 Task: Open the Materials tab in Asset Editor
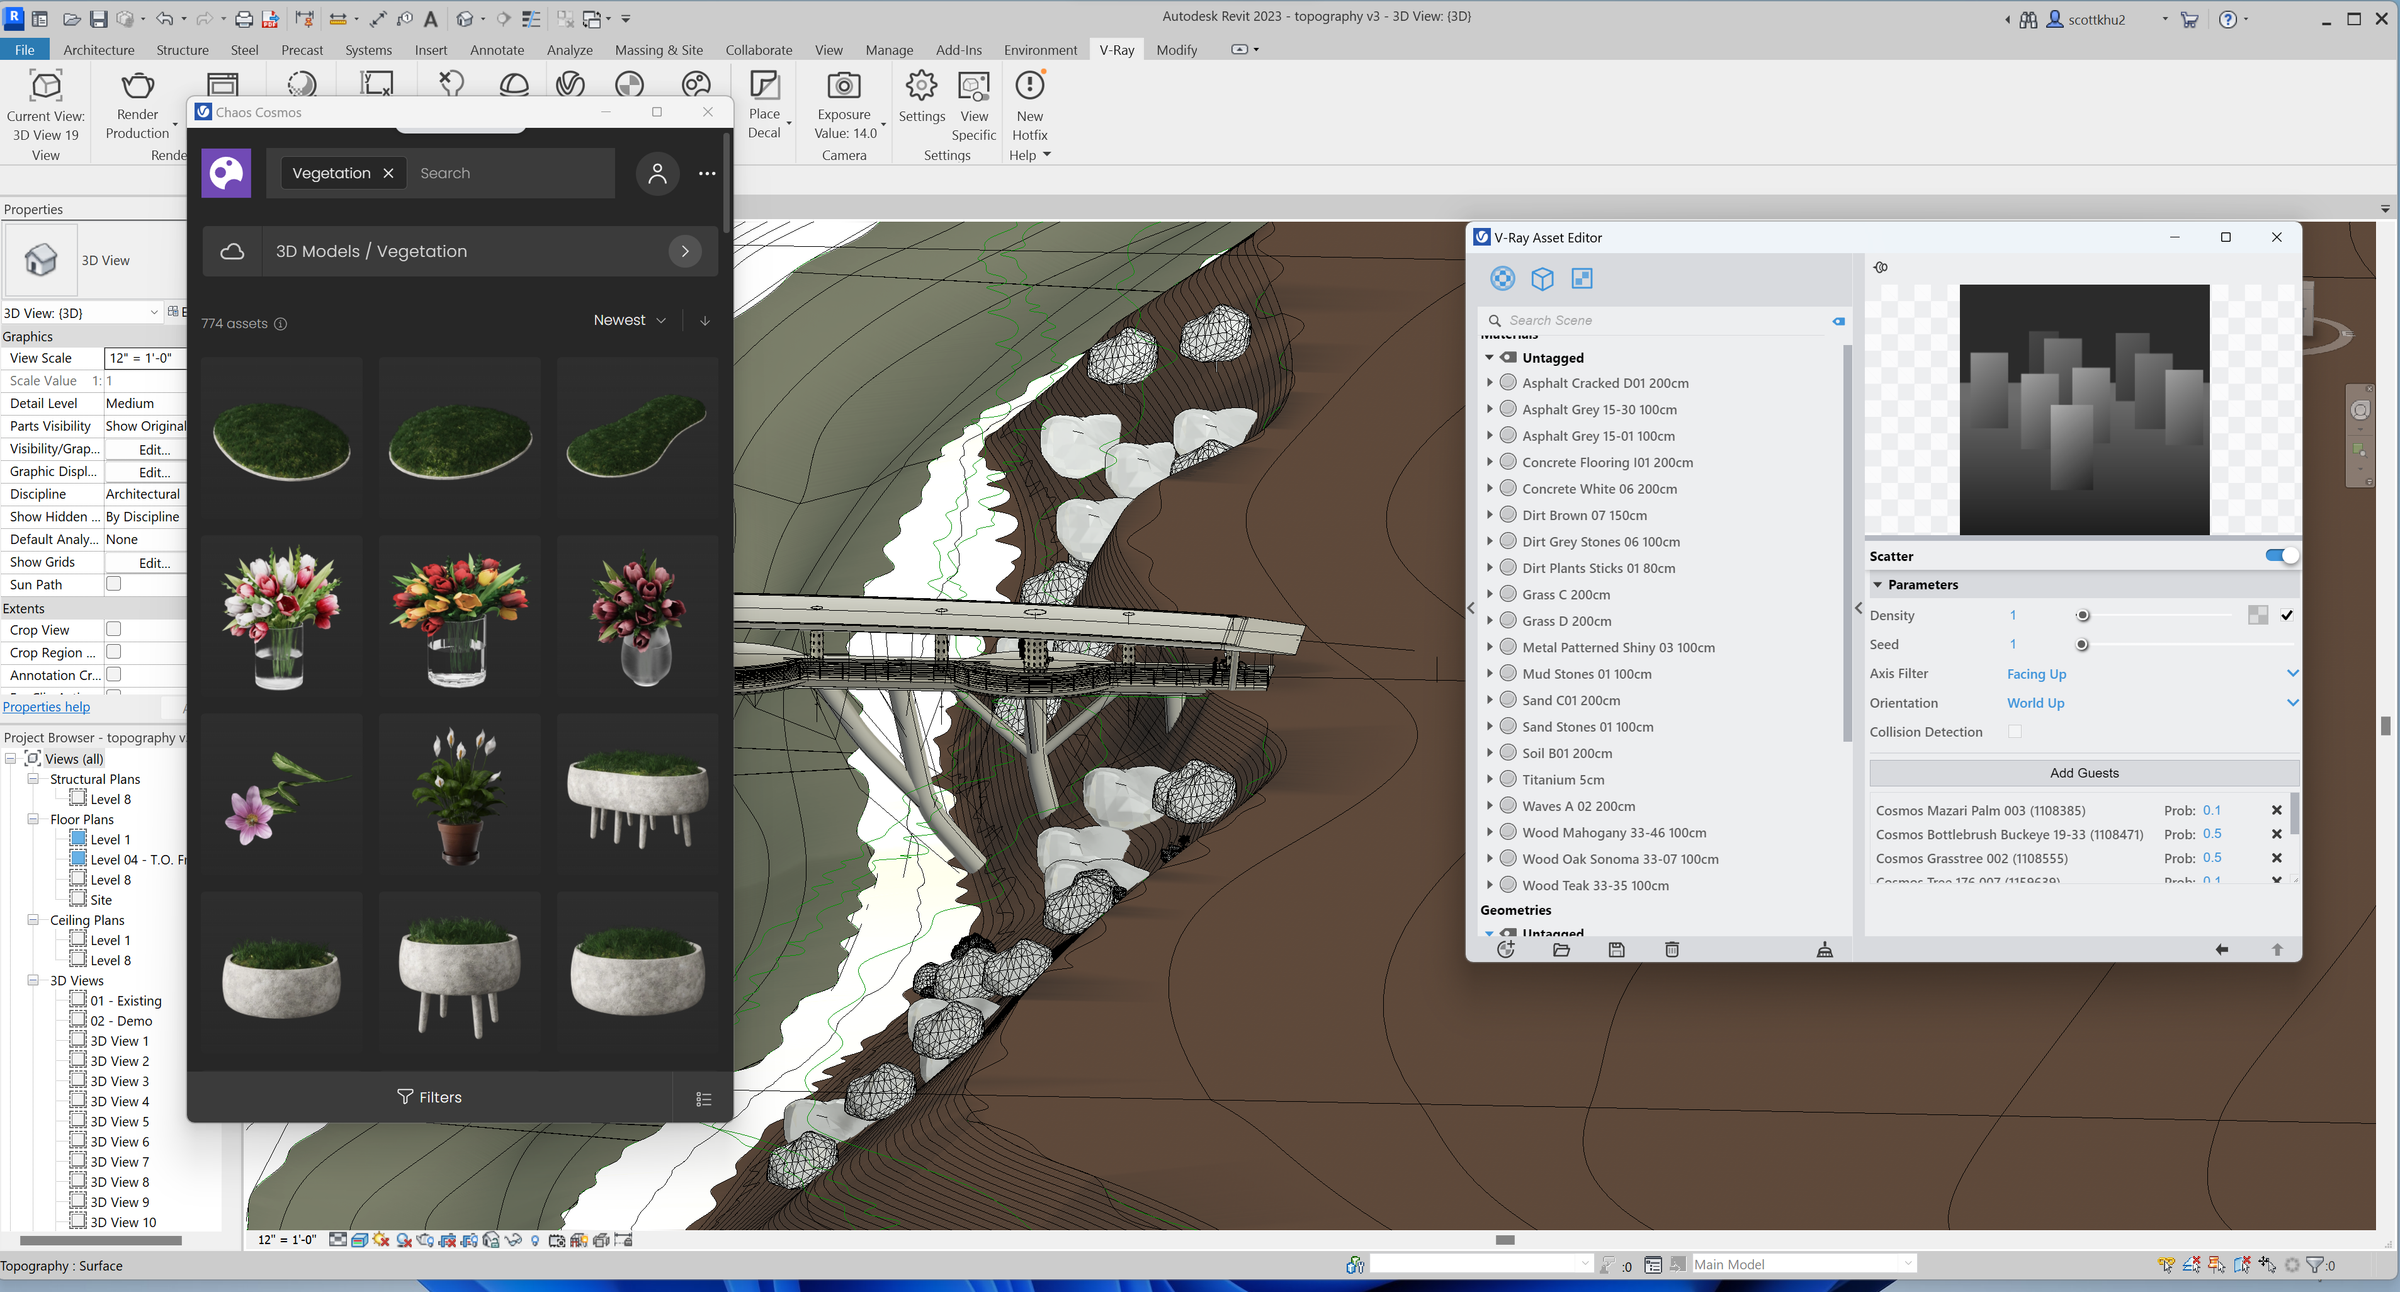[x=1502, y=279]
